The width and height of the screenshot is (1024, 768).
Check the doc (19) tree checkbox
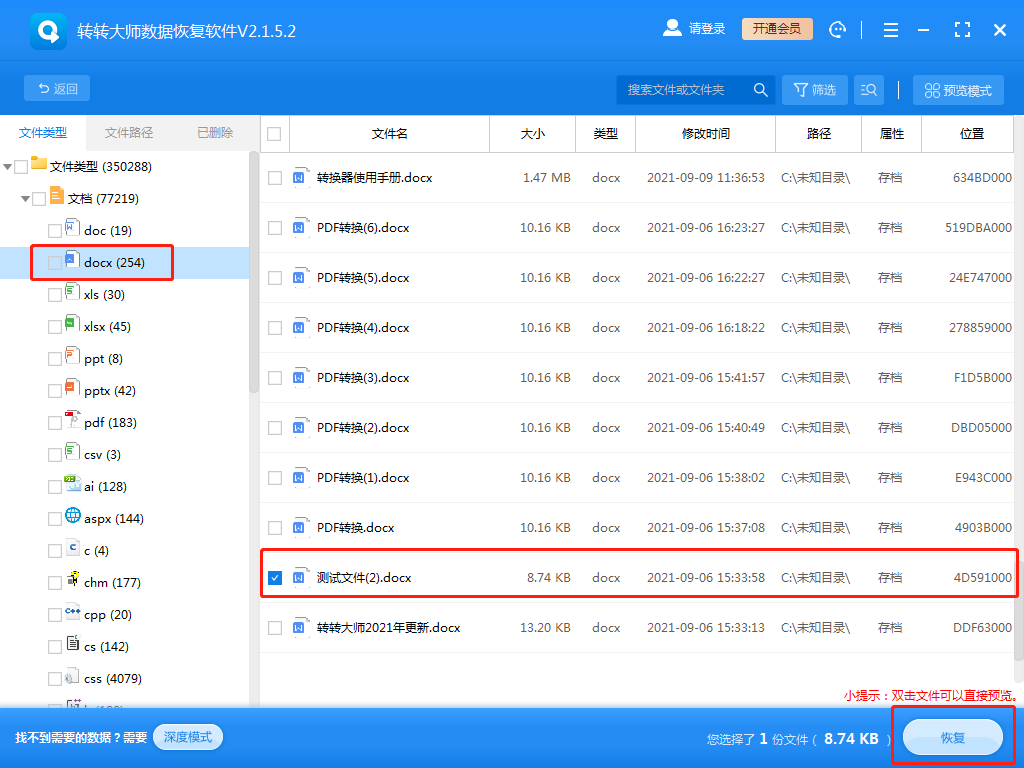55,231
